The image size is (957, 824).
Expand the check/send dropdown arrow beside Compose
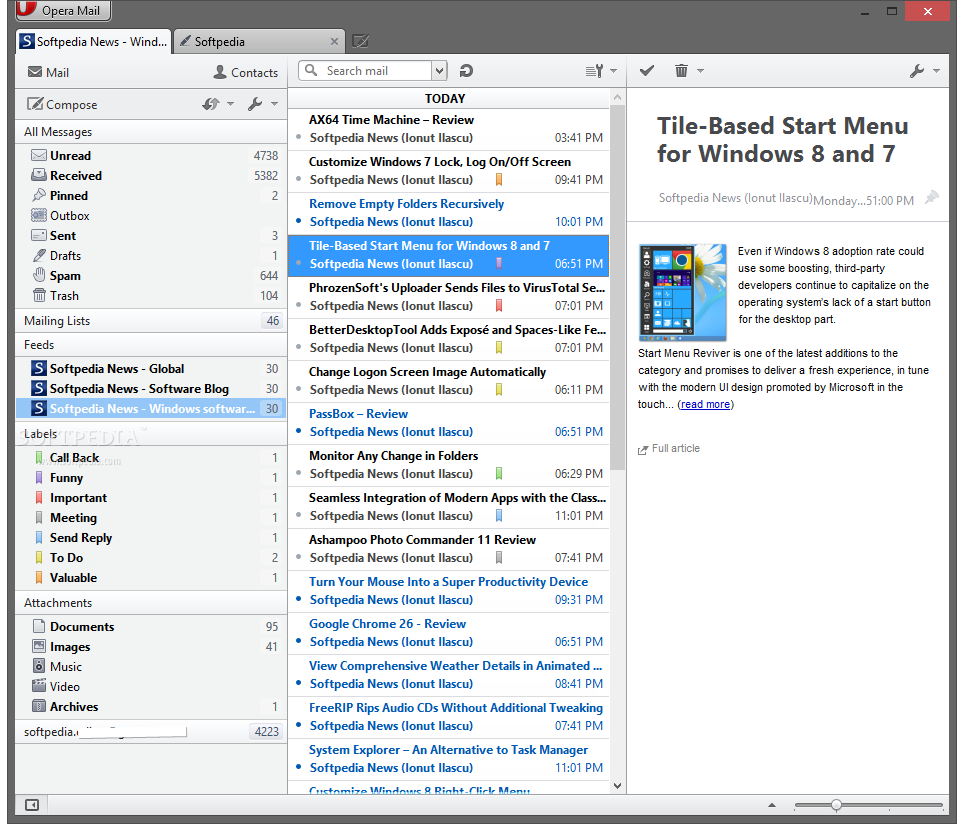click(230, 104)
